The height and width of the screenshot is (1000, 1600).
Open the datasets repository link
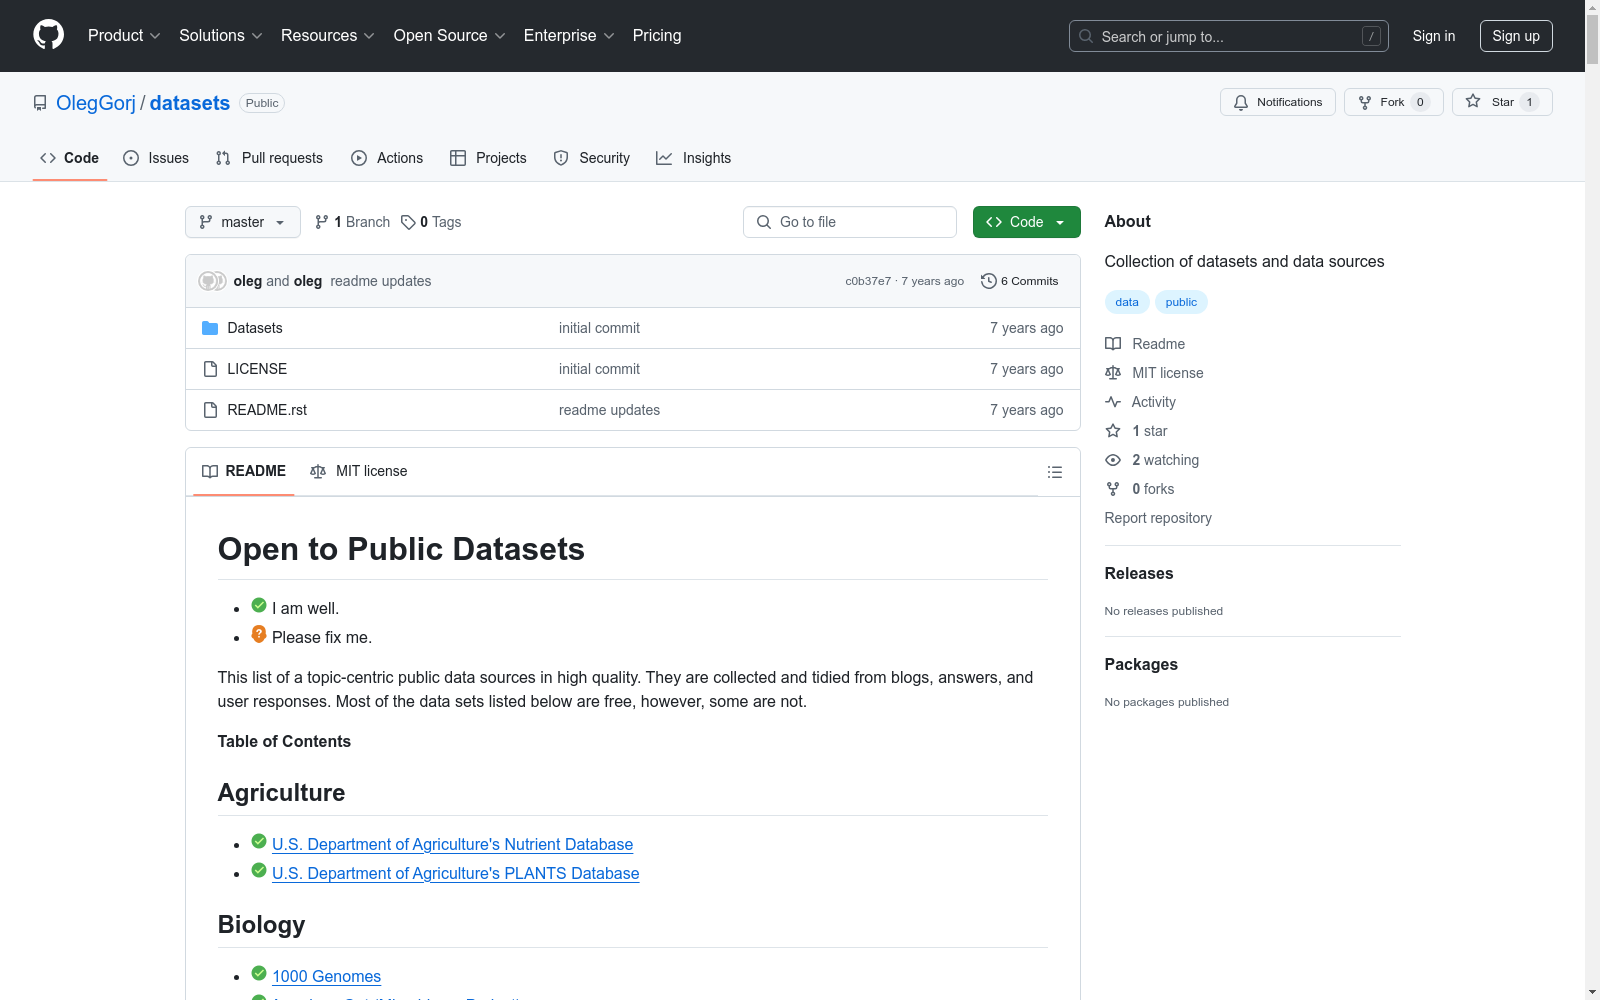pos(190,103)
